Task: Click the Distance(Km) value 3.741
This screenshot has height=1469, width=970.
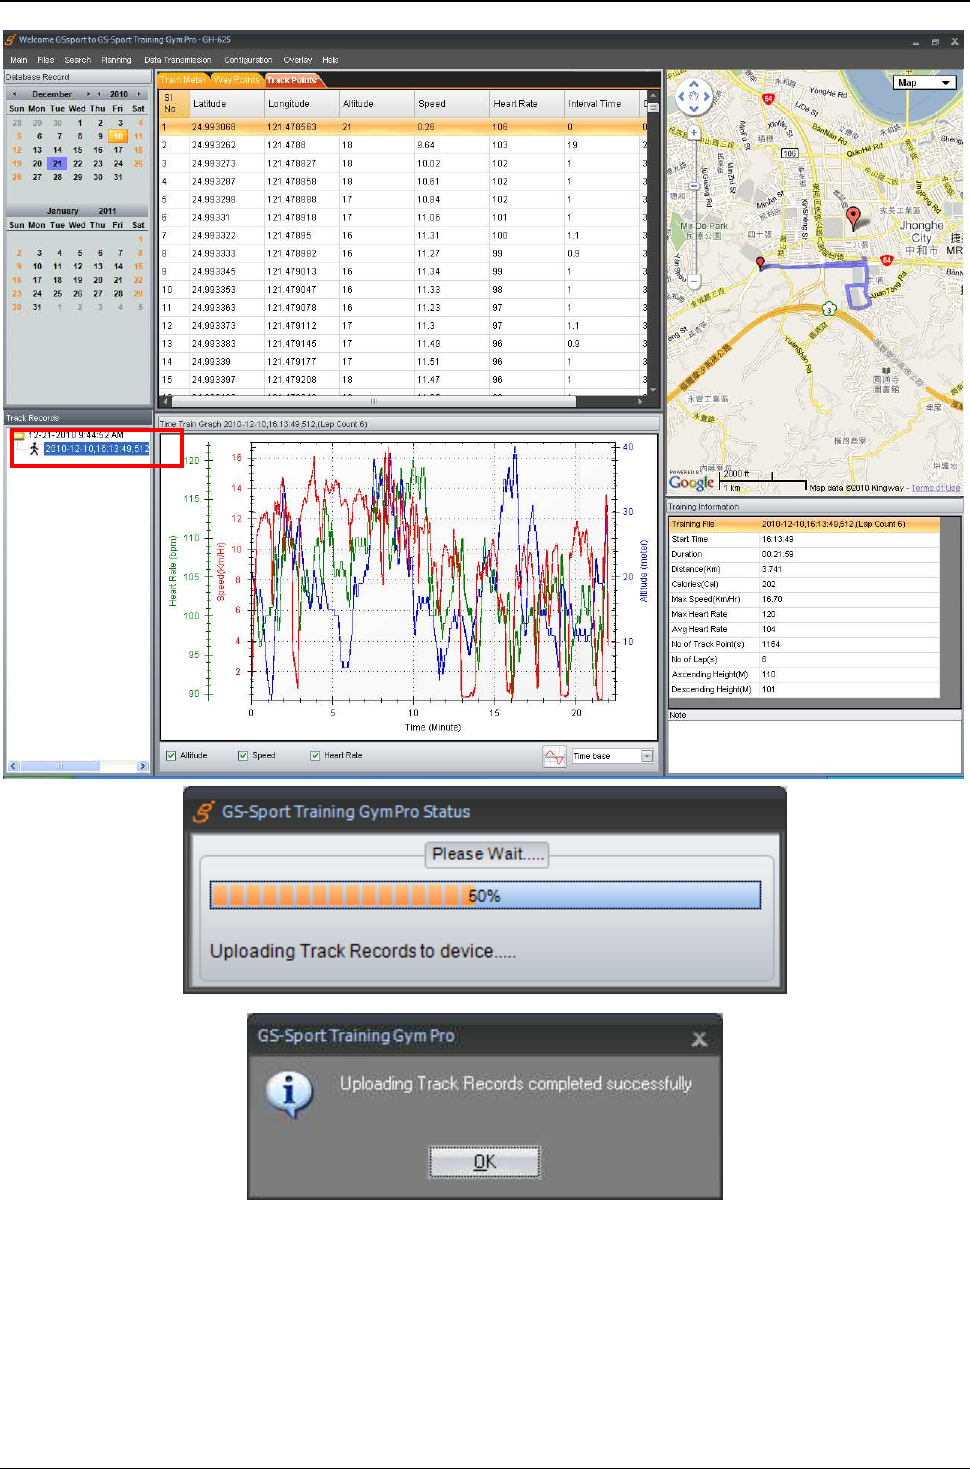Action: pyautogui.click(x=772, y=569)
